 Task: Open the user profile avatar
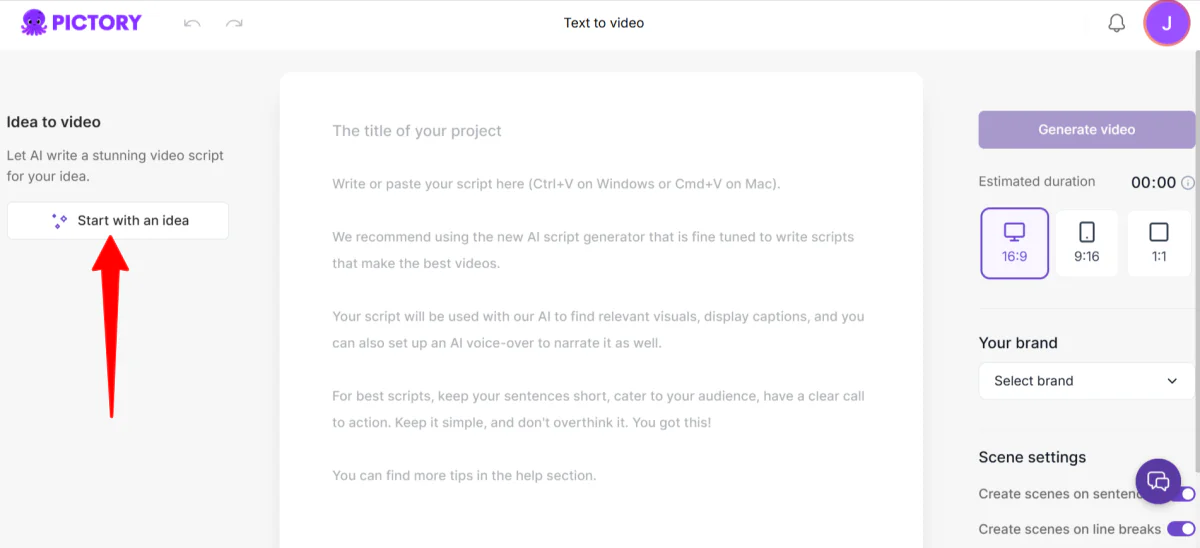[1166, 23]
